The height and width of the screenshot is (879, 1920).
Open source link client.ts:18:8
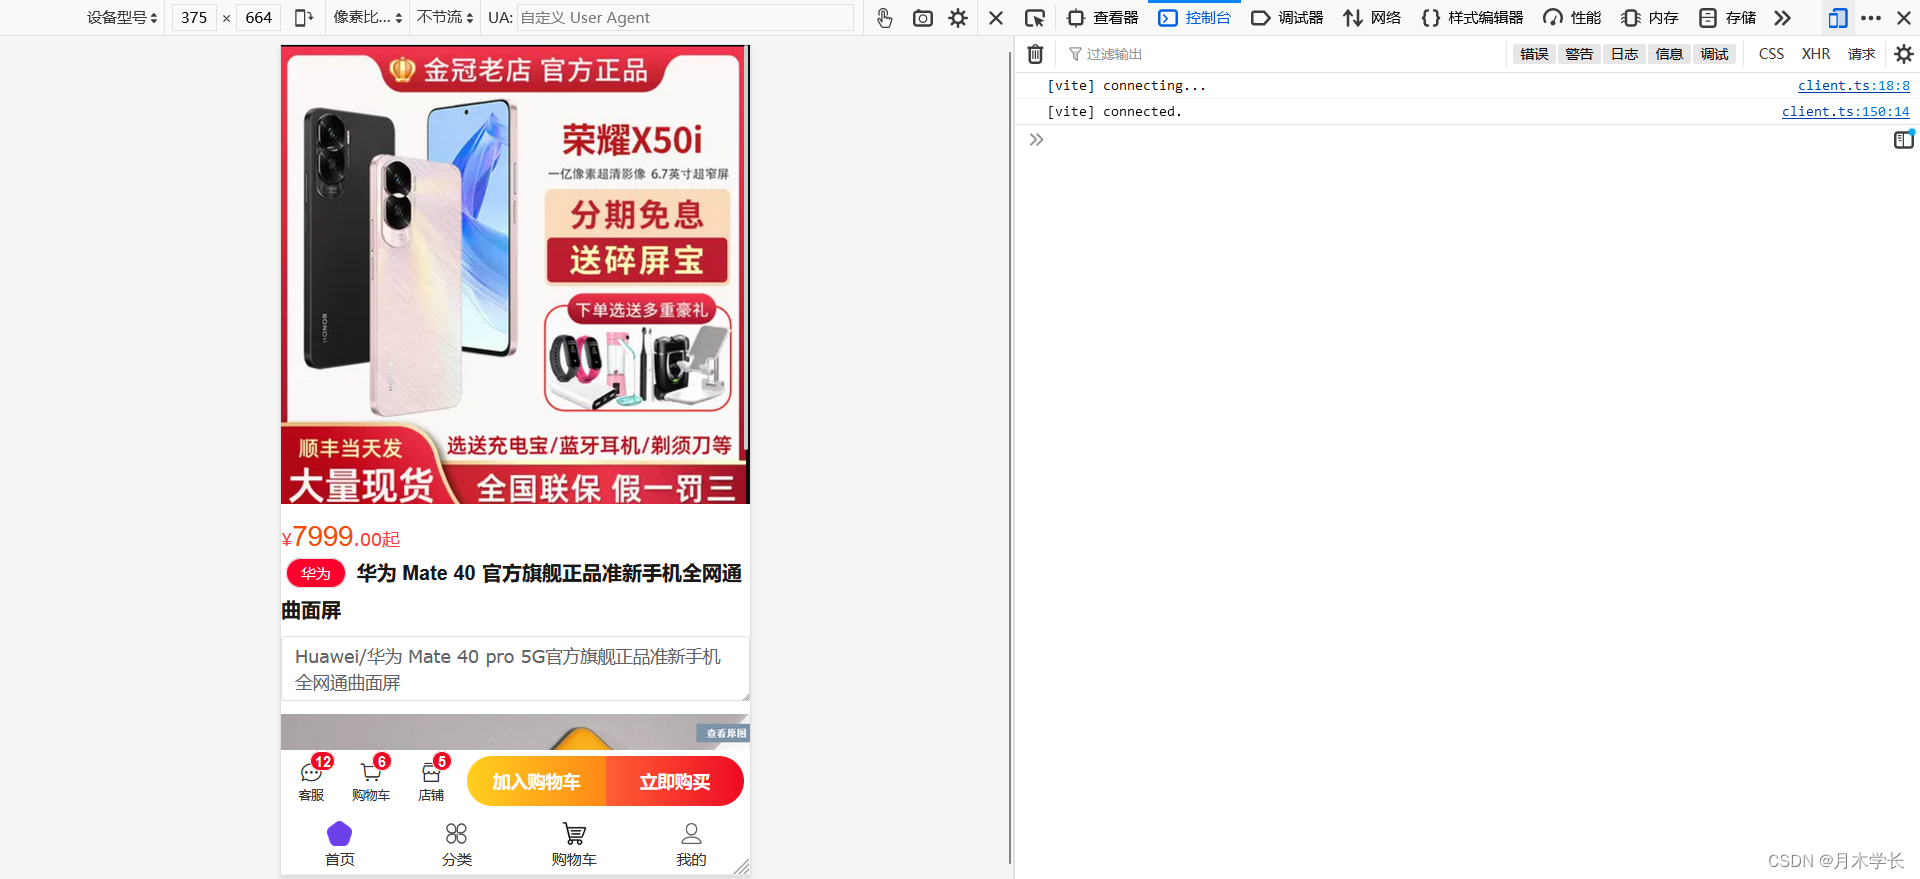pos(1853,86)
